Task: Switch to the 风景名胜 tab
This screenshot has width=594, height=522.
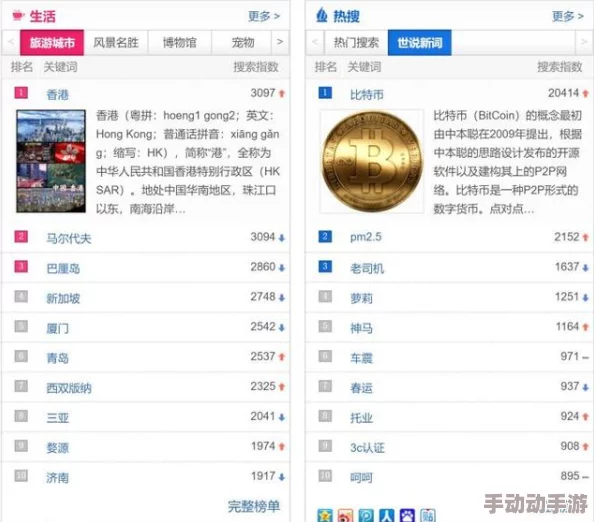Action: (x=116, y=42)
